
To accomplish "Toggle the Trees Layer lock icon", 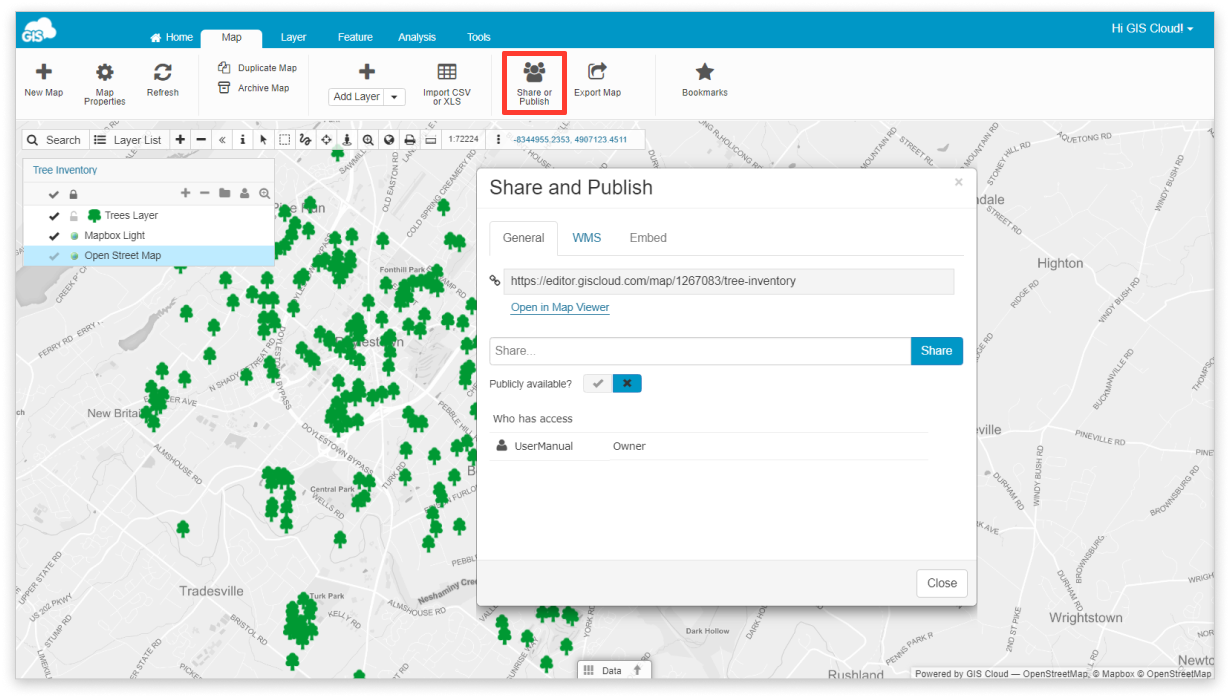I will 73,216.
